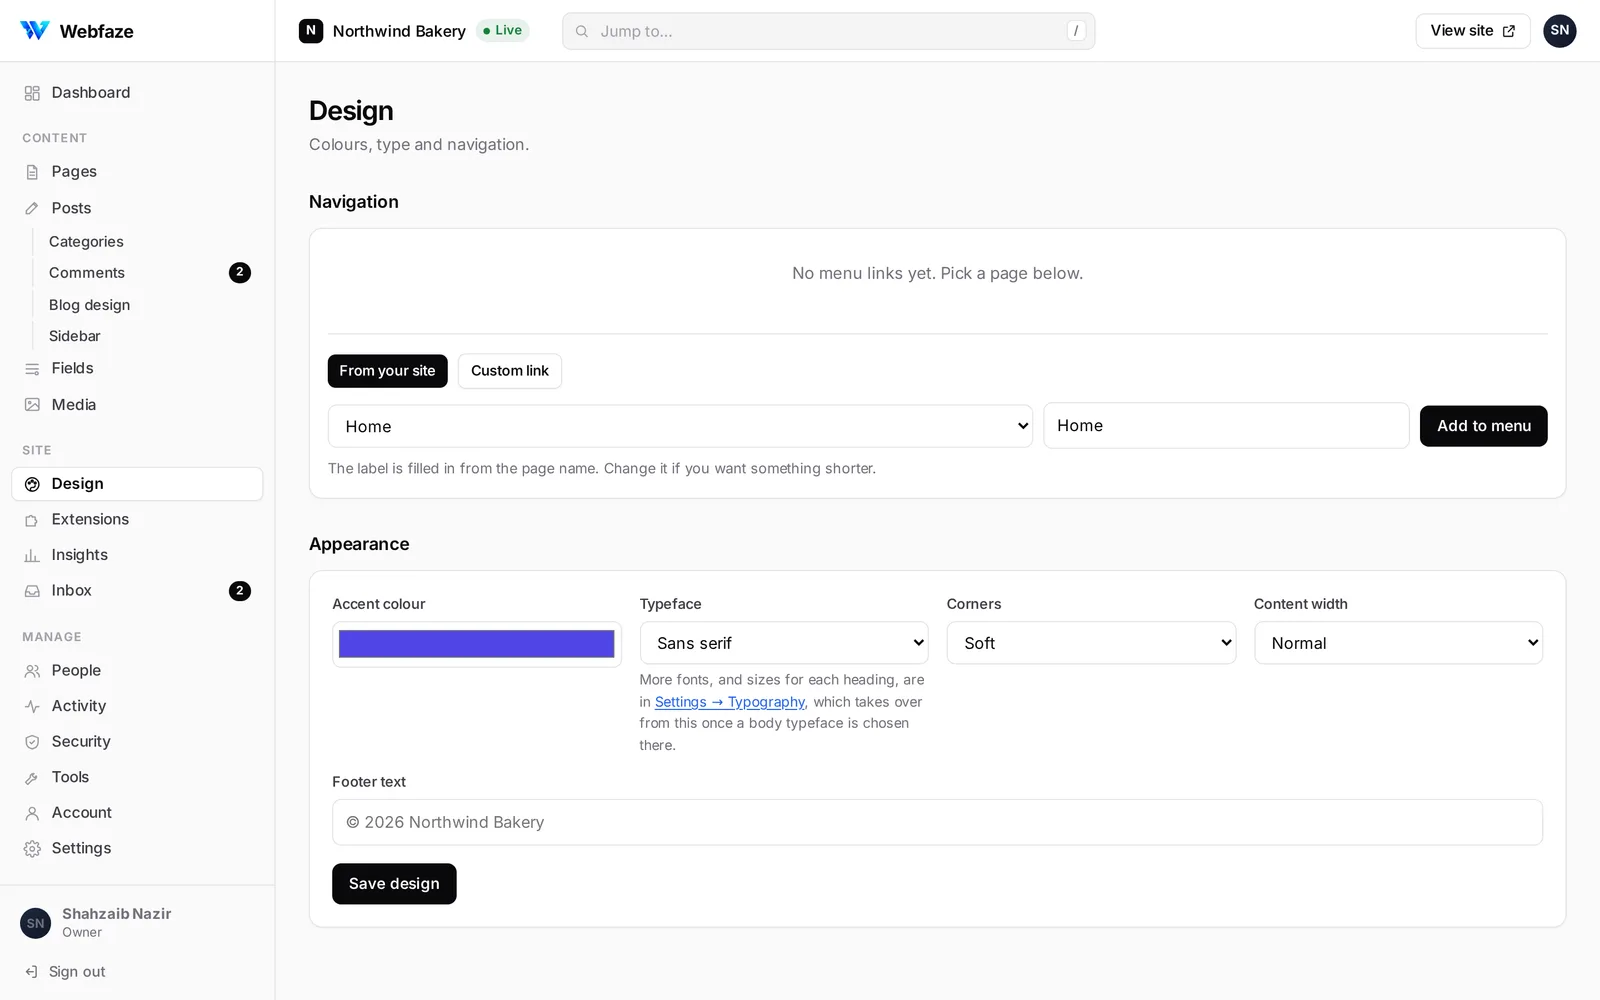1600x1000 pixels.
Task: Open Sidebar submenu item
Action: pos(75,336)
